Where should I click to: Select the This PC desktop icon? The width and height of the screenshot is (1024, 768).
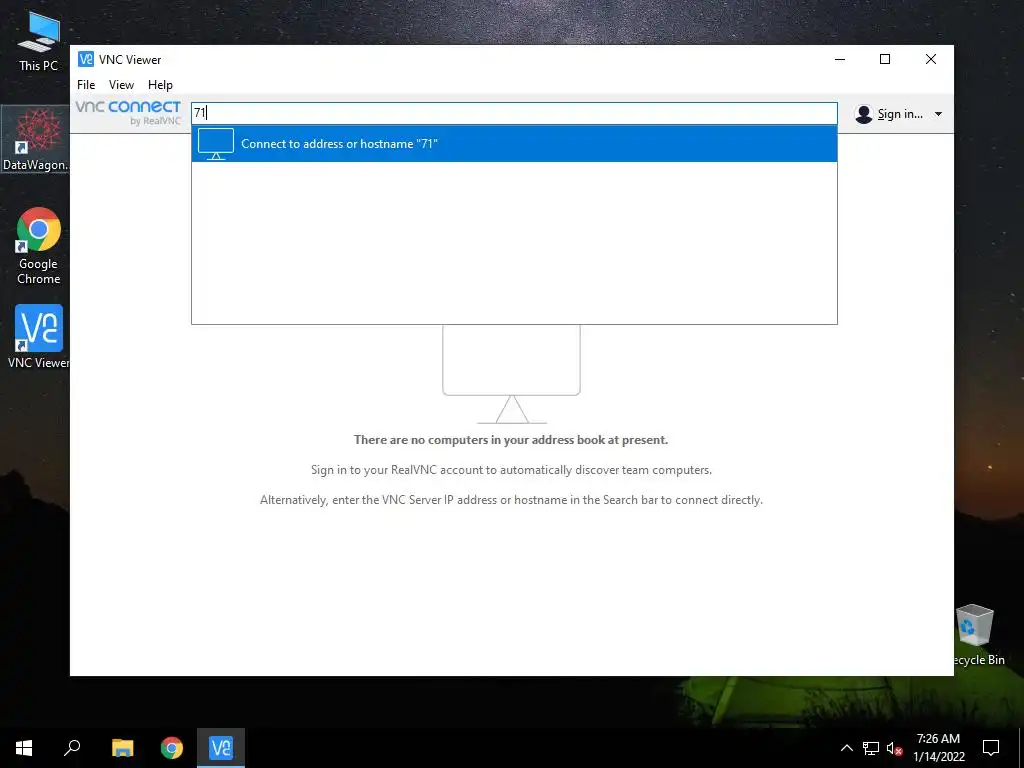[39, 41]
